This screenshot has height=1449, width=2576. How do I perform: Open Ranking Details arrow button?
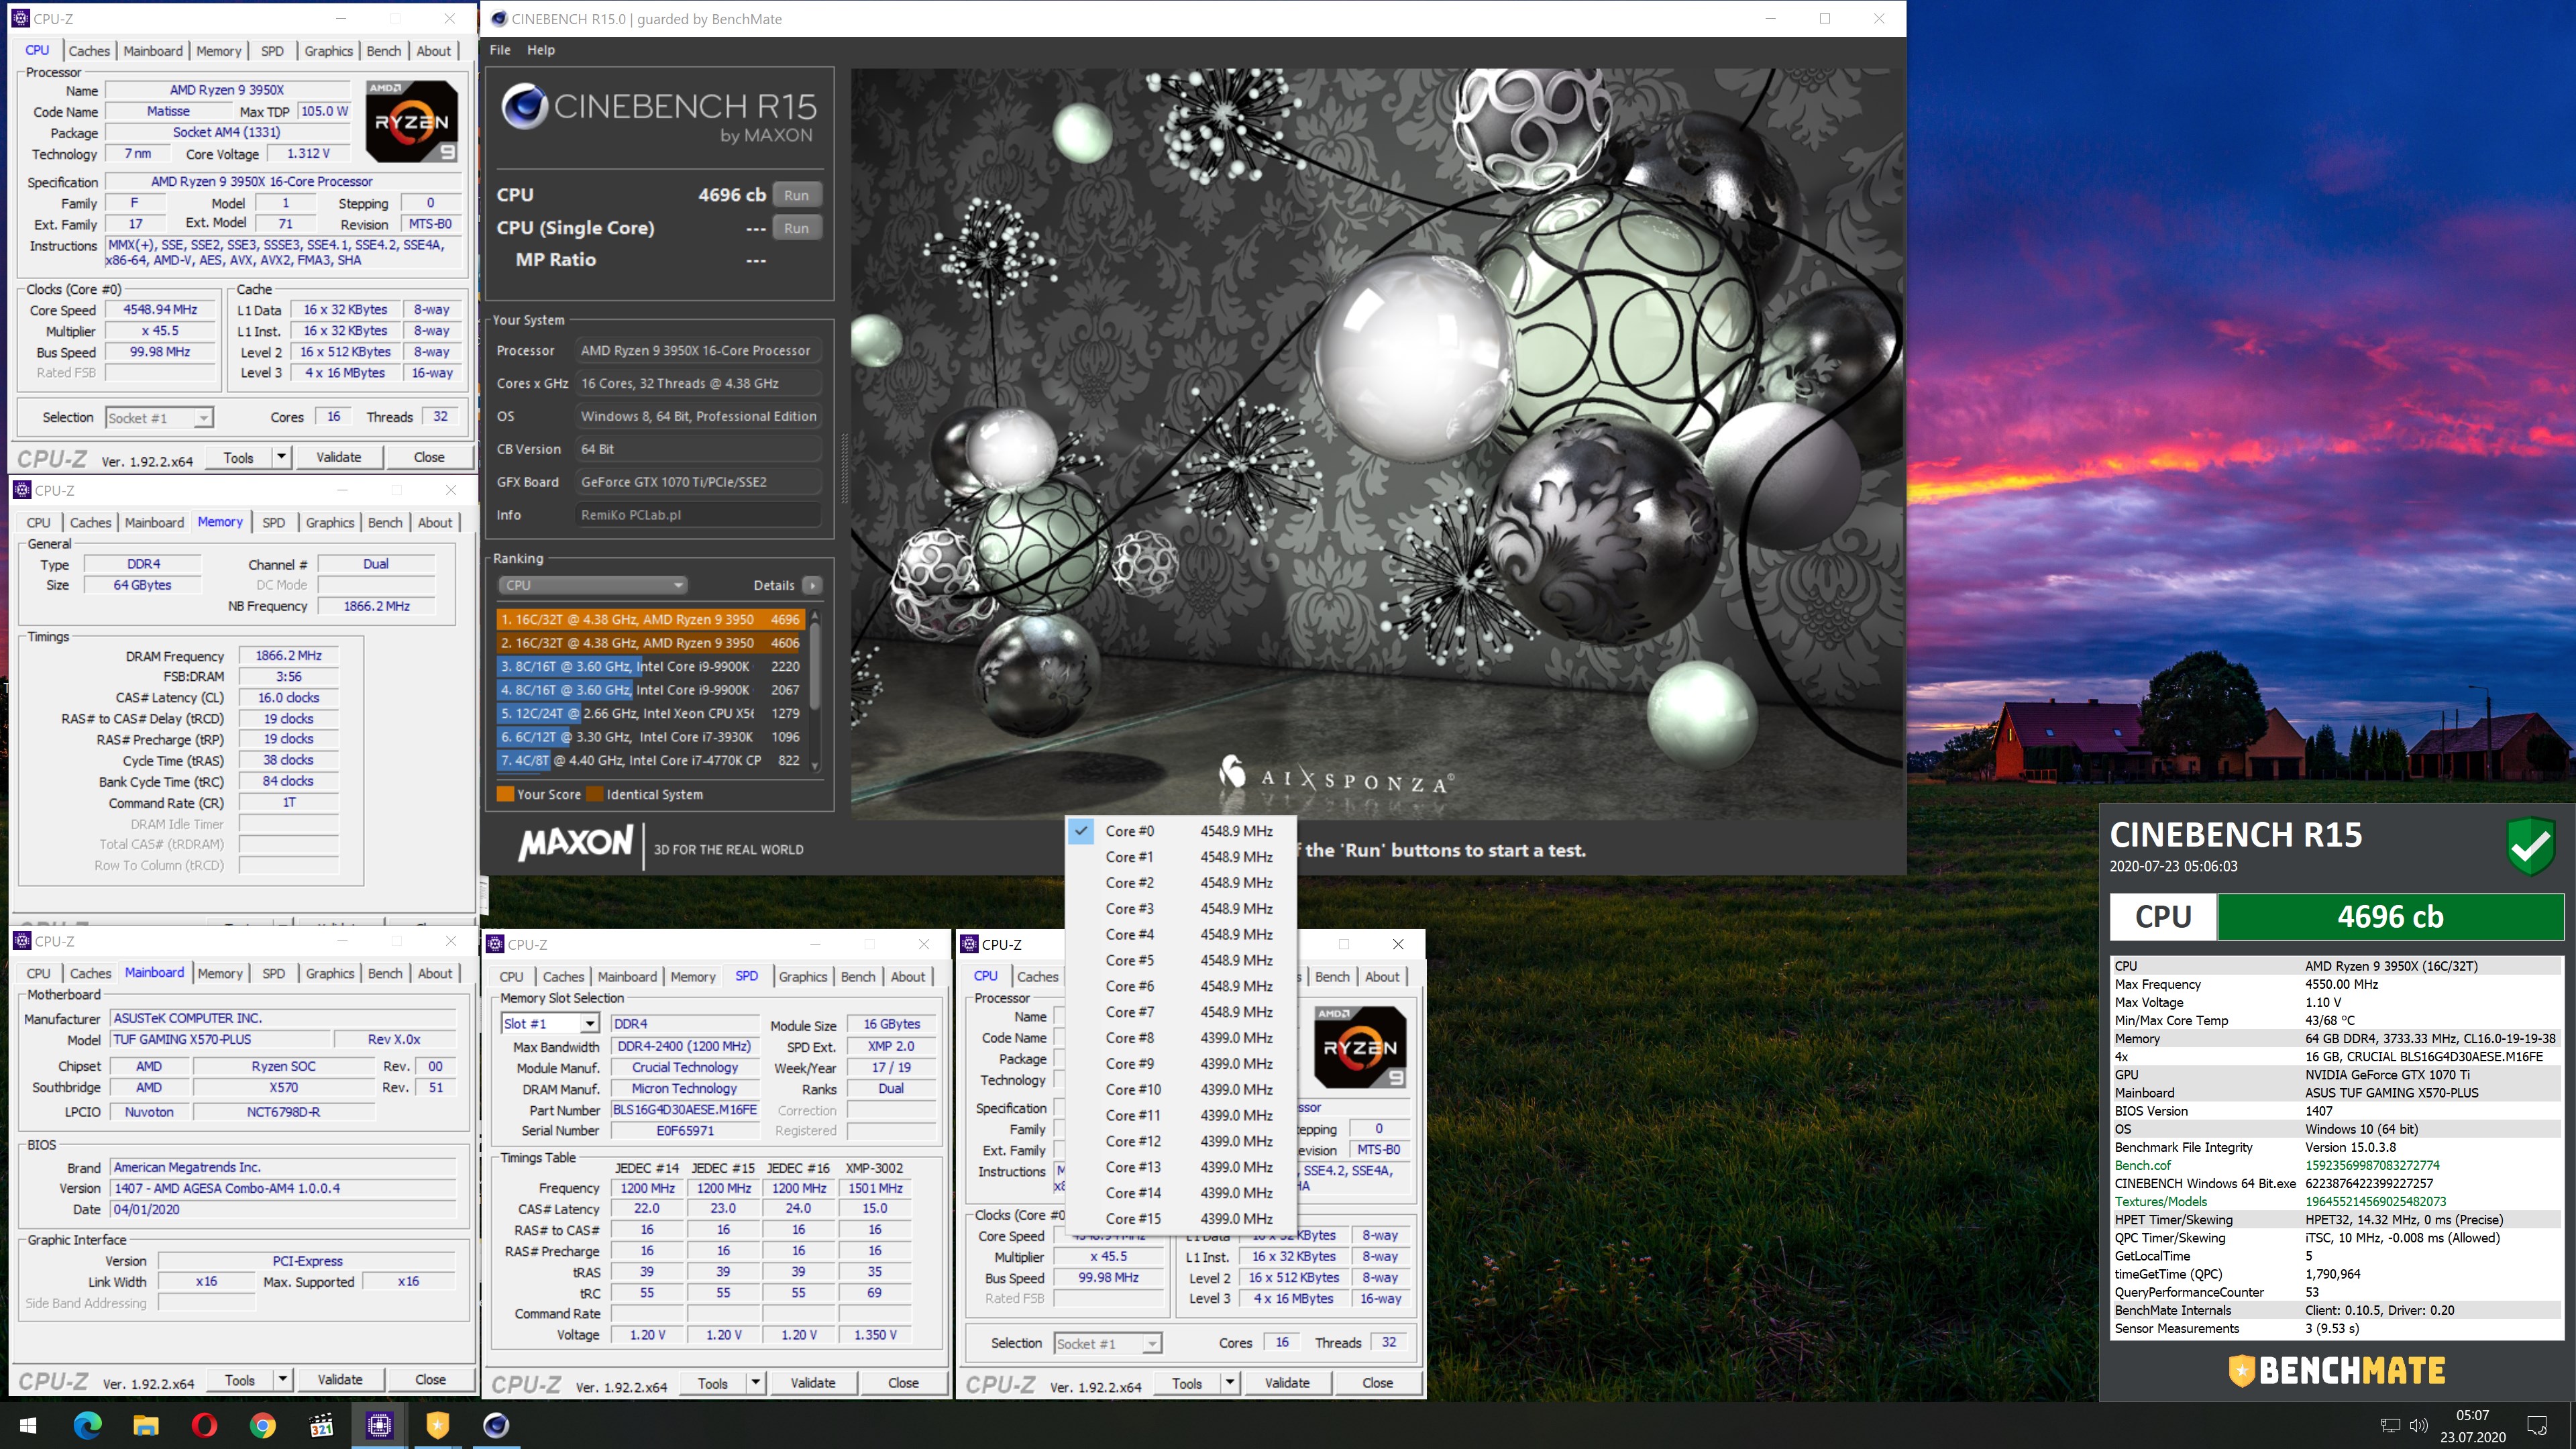(x=812, y=585)
